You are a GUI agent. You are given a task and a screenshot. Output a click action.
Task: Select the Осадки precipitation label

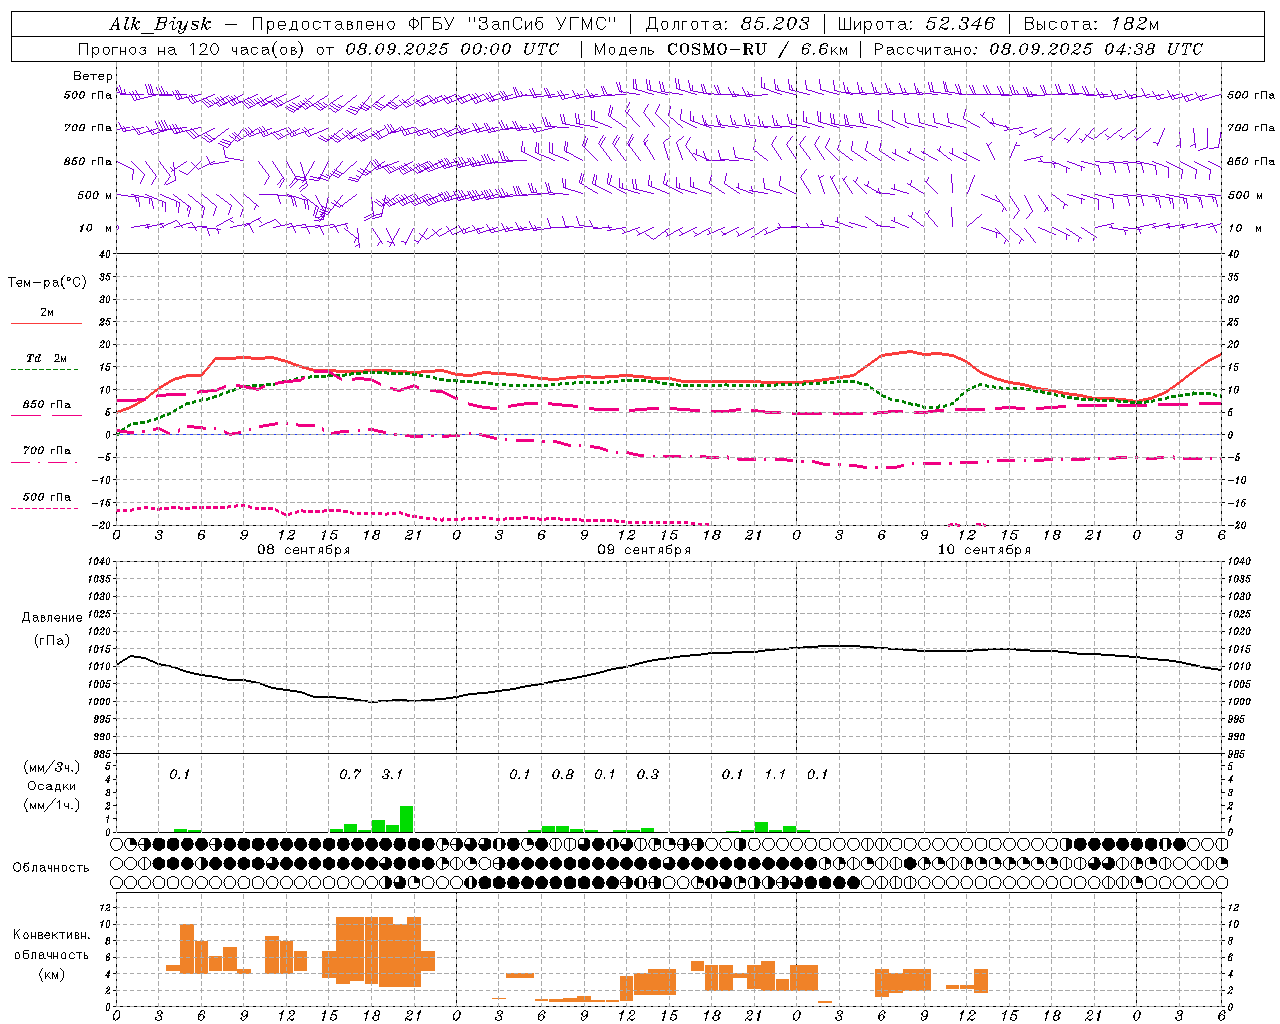(52, 786)
